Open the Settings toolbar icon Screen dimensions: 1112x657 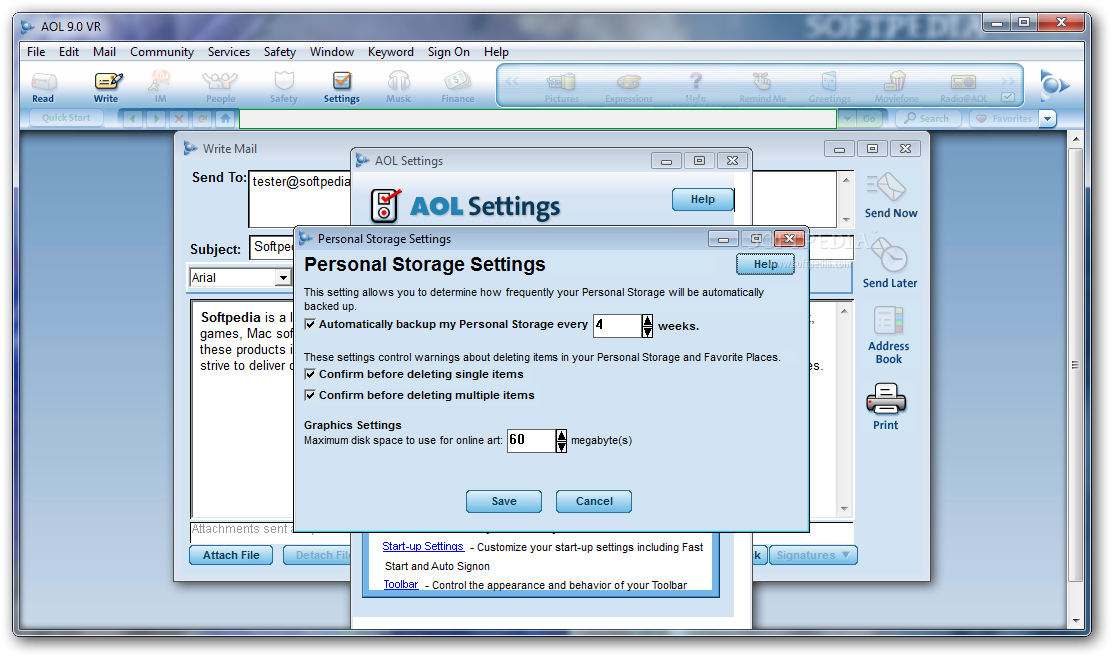click(342, 88)
